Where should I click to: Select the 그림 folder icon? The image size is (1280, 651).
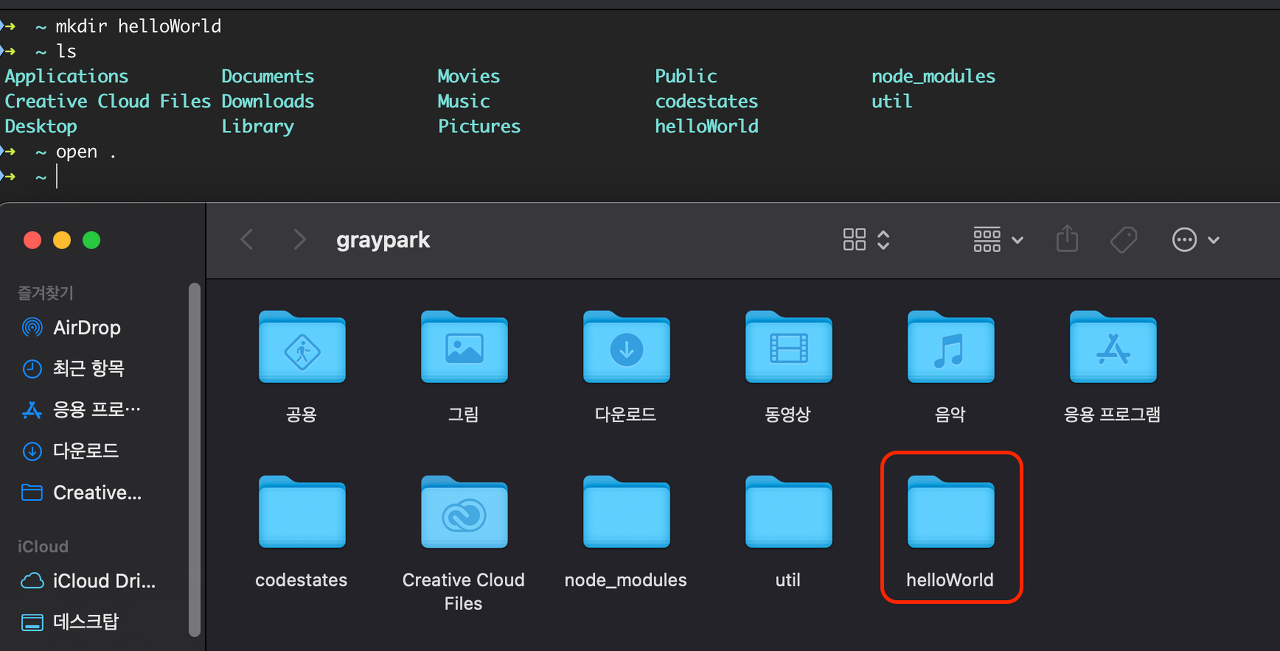(464, 347)
